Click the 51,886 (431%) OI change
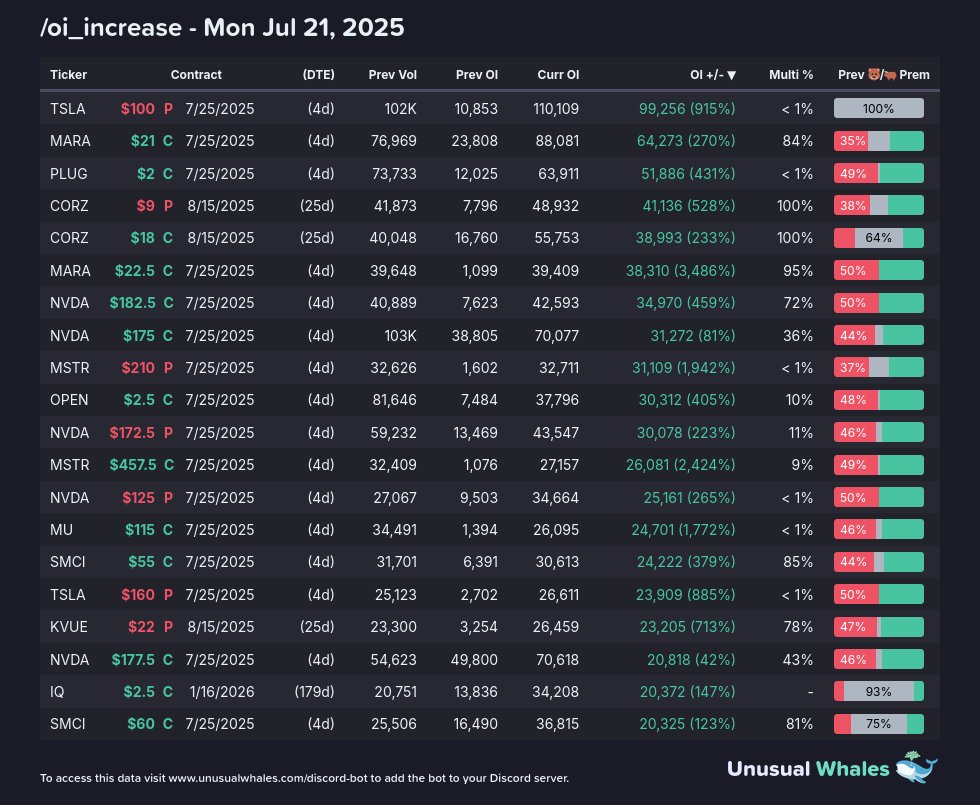 (688, 173)
